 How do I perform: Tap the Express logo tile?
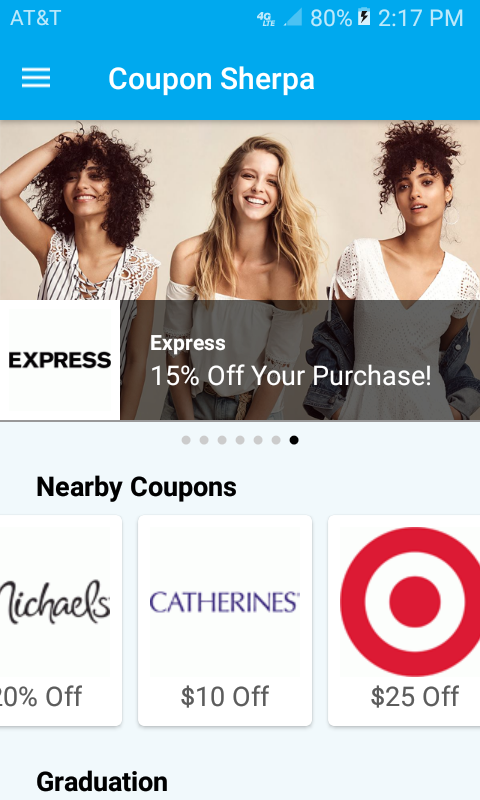click(x=60, y=360)
